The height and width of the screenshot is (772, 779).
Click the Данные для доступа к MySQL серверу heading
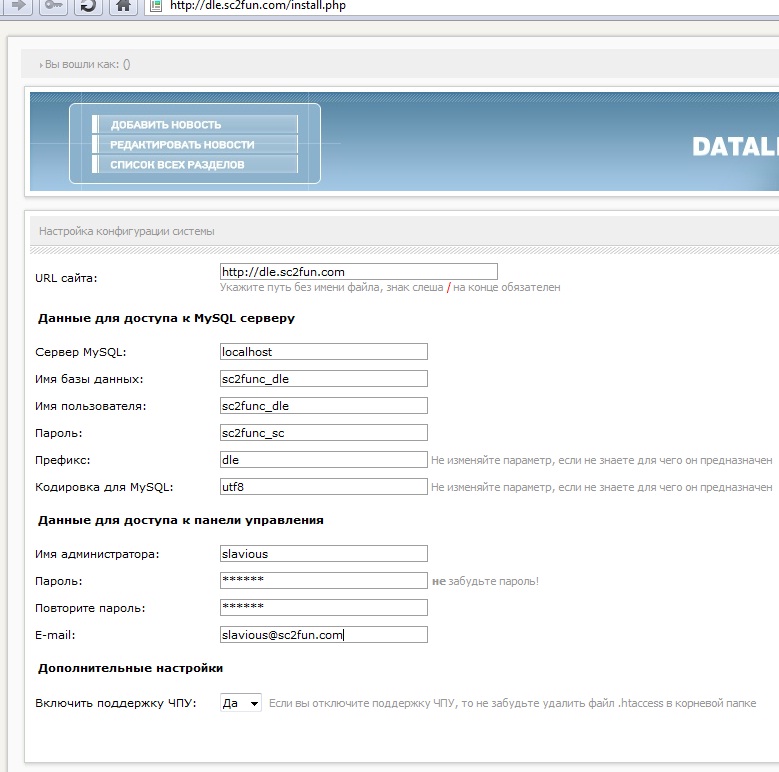pyautogui.click(x=166, y=318)
